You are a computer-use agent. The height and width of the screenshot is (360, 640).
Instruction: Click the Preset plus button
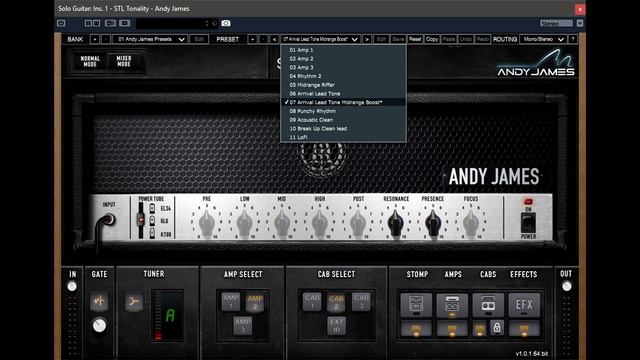tap(253, 39)
